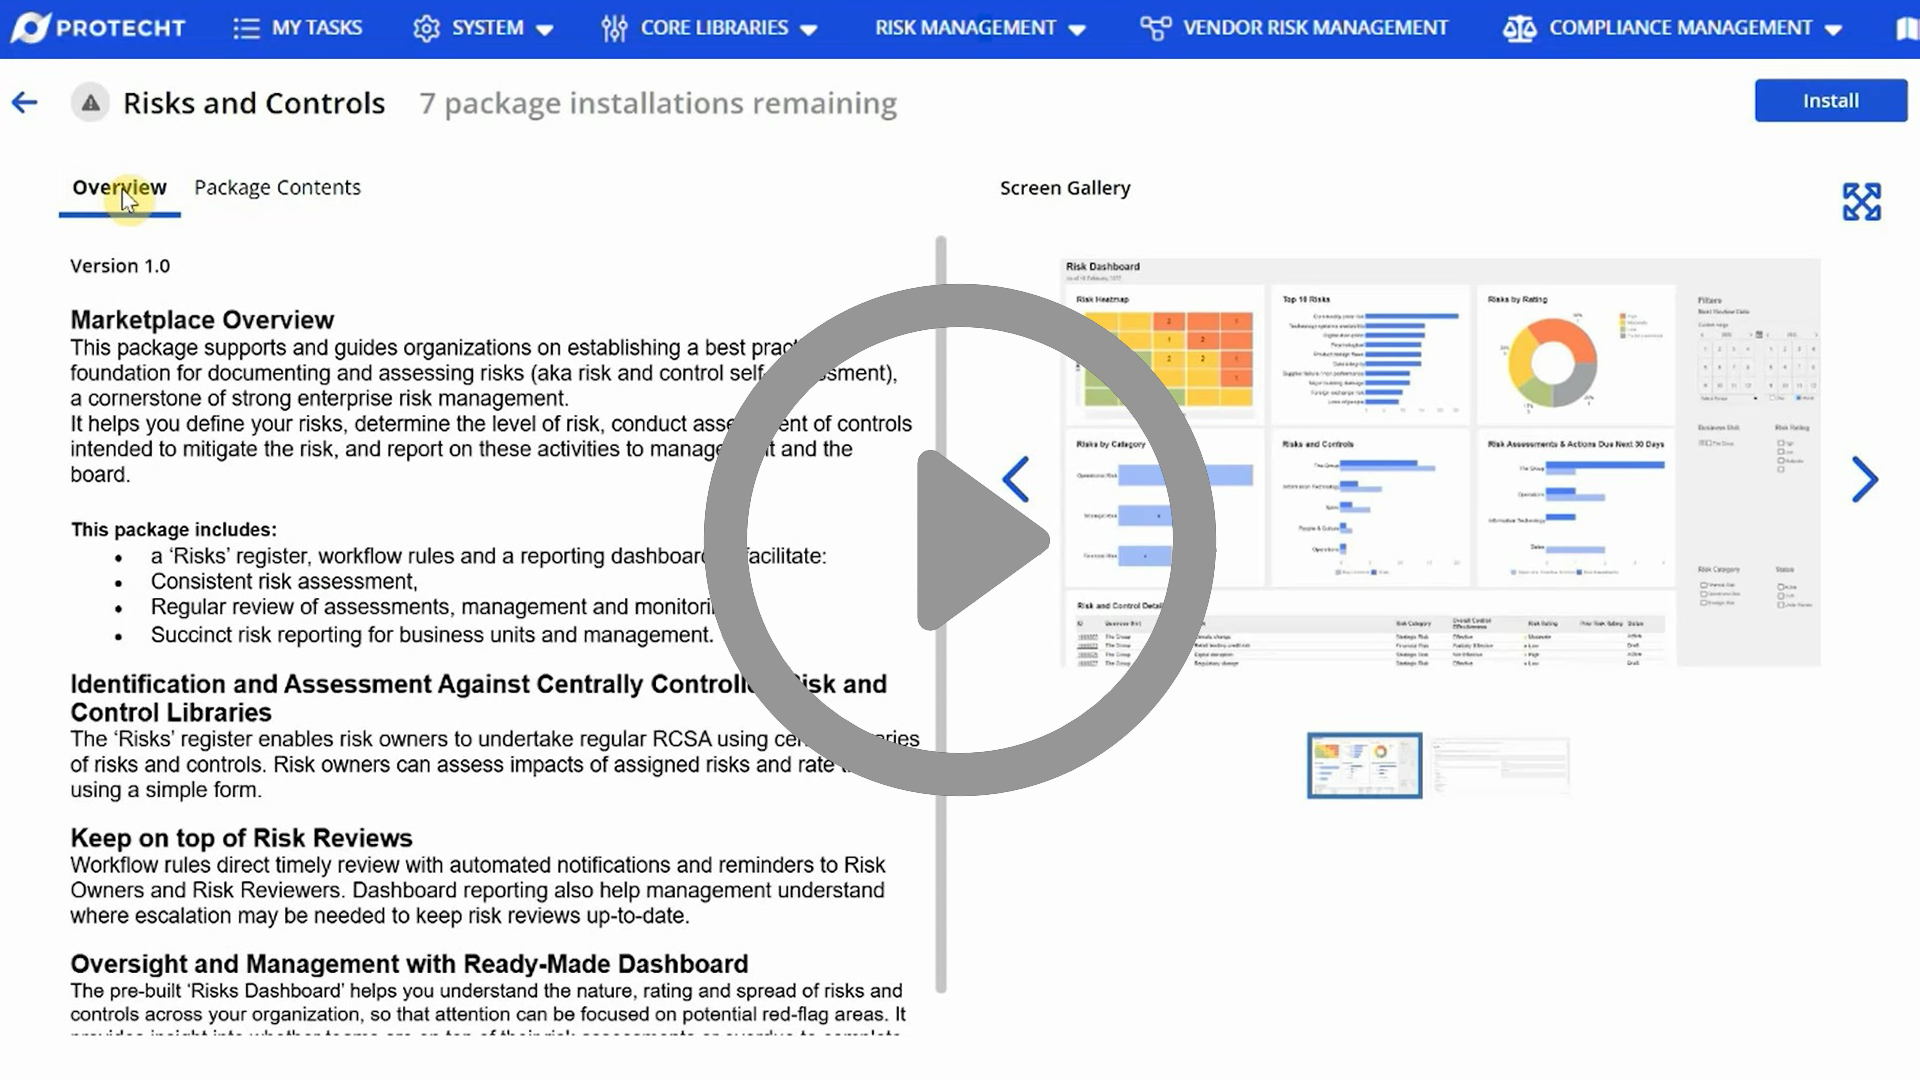Viewport: 1920px width, 1080px height.
Task: Open System settings via the gear icon
Action: (425, 28)
